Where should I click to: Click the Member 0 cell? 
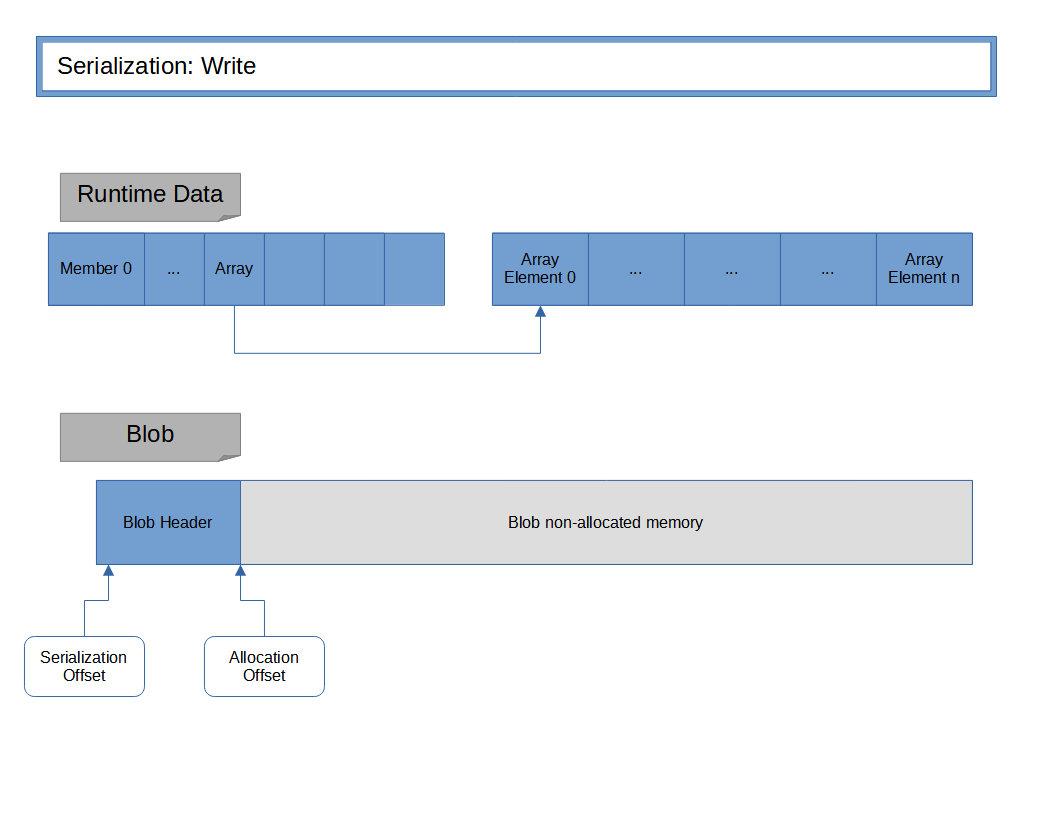click(96, 269)
